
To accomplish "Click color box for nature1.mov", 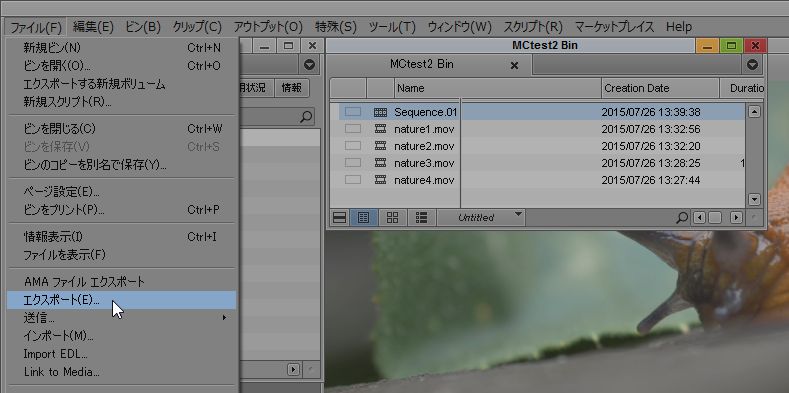I will point(353,129).
